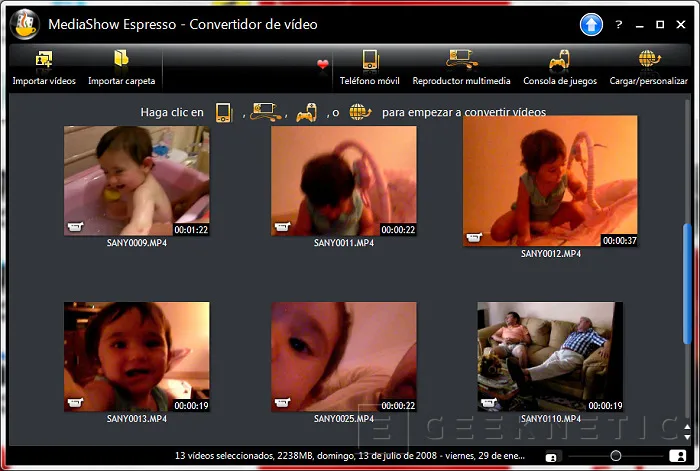Viewport: 700px width, 471px height.
Task: Click camcorder icon on SANY0013.MP4 thumbnail
Action: (x=75, y=403)
